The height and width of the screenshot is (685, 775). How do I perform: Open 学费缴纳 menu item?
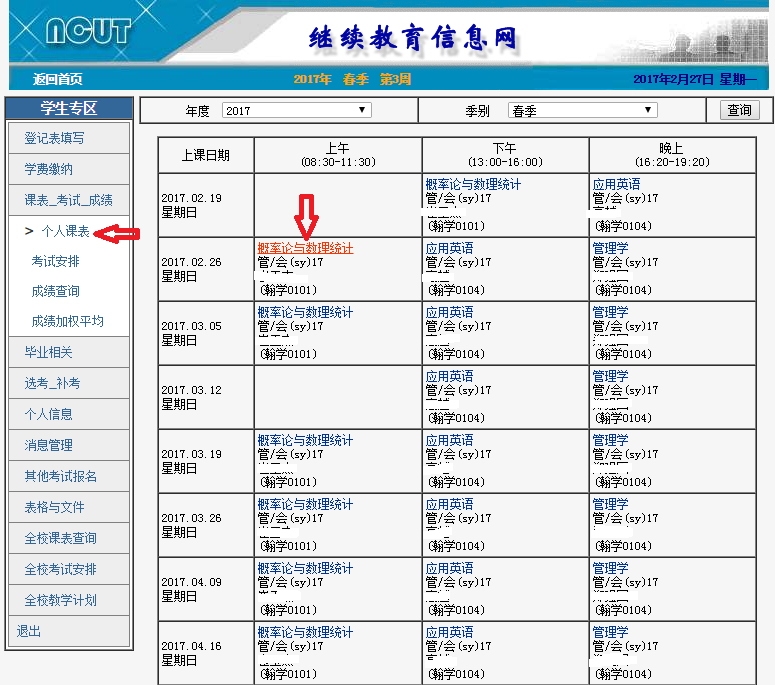click(49, 169)
